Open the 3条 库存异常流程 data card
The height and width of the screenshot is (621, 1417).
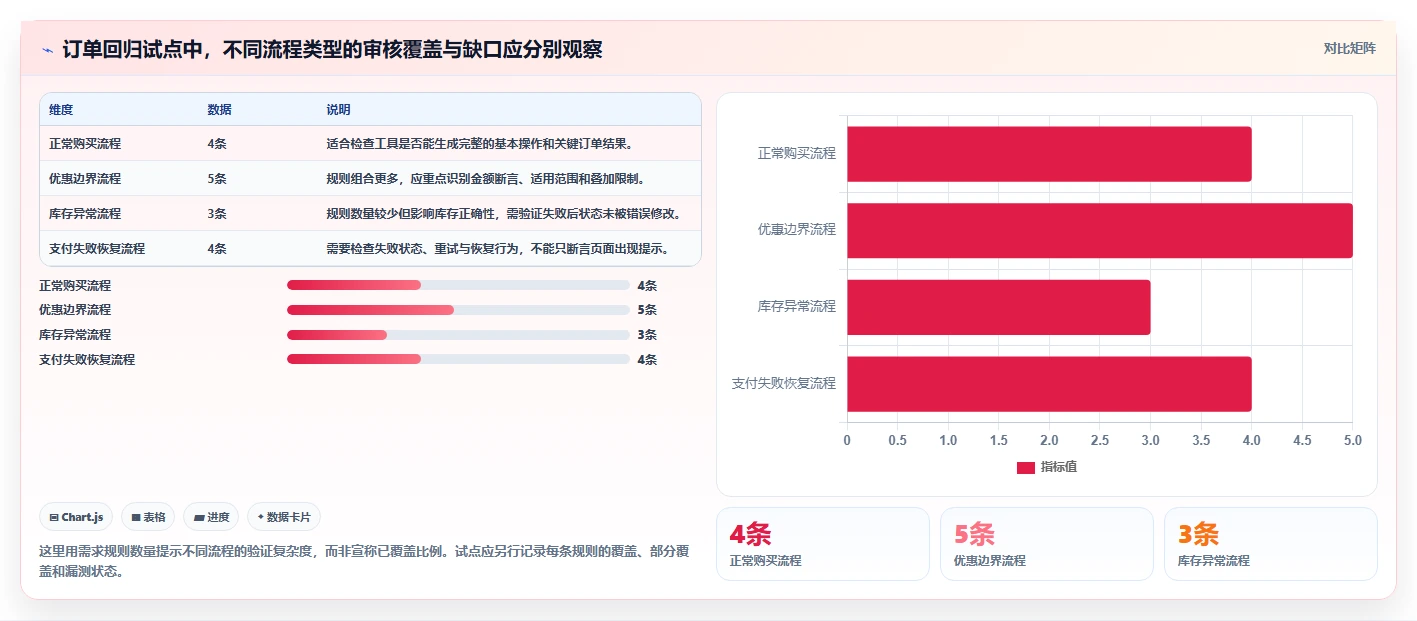coord(1271,544)
